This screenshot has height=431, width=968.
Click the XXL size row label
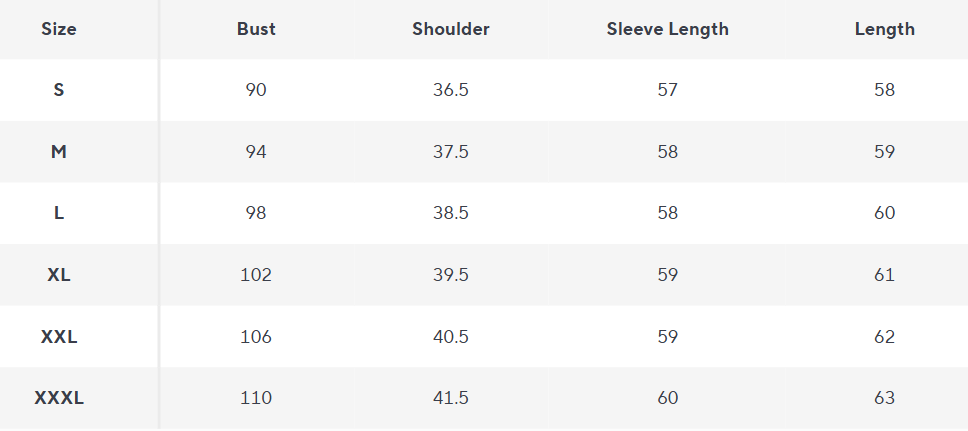tap(59, 337)
